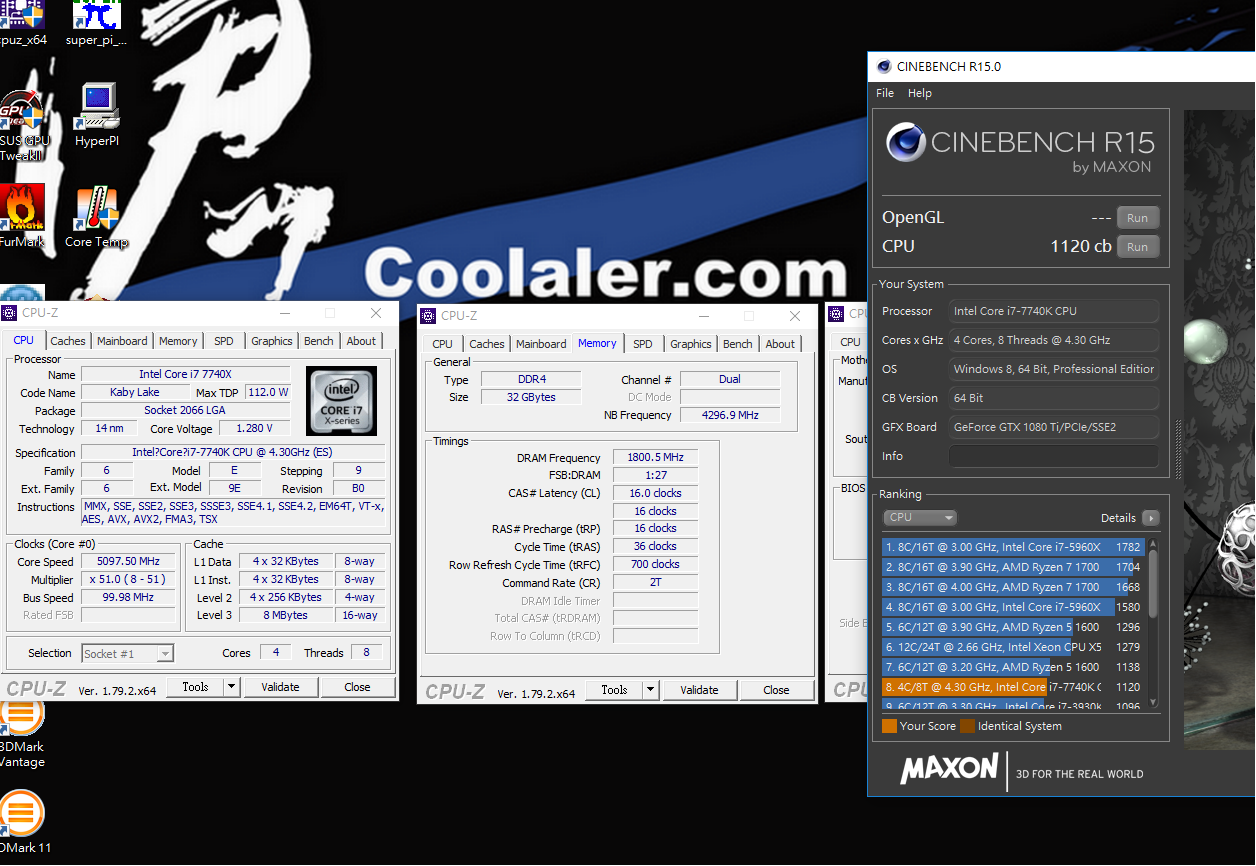Click Validate in the Processor CPU-Z window
Image resolution: width=1256 pixels, height=866 pixels.
[280, 687]
